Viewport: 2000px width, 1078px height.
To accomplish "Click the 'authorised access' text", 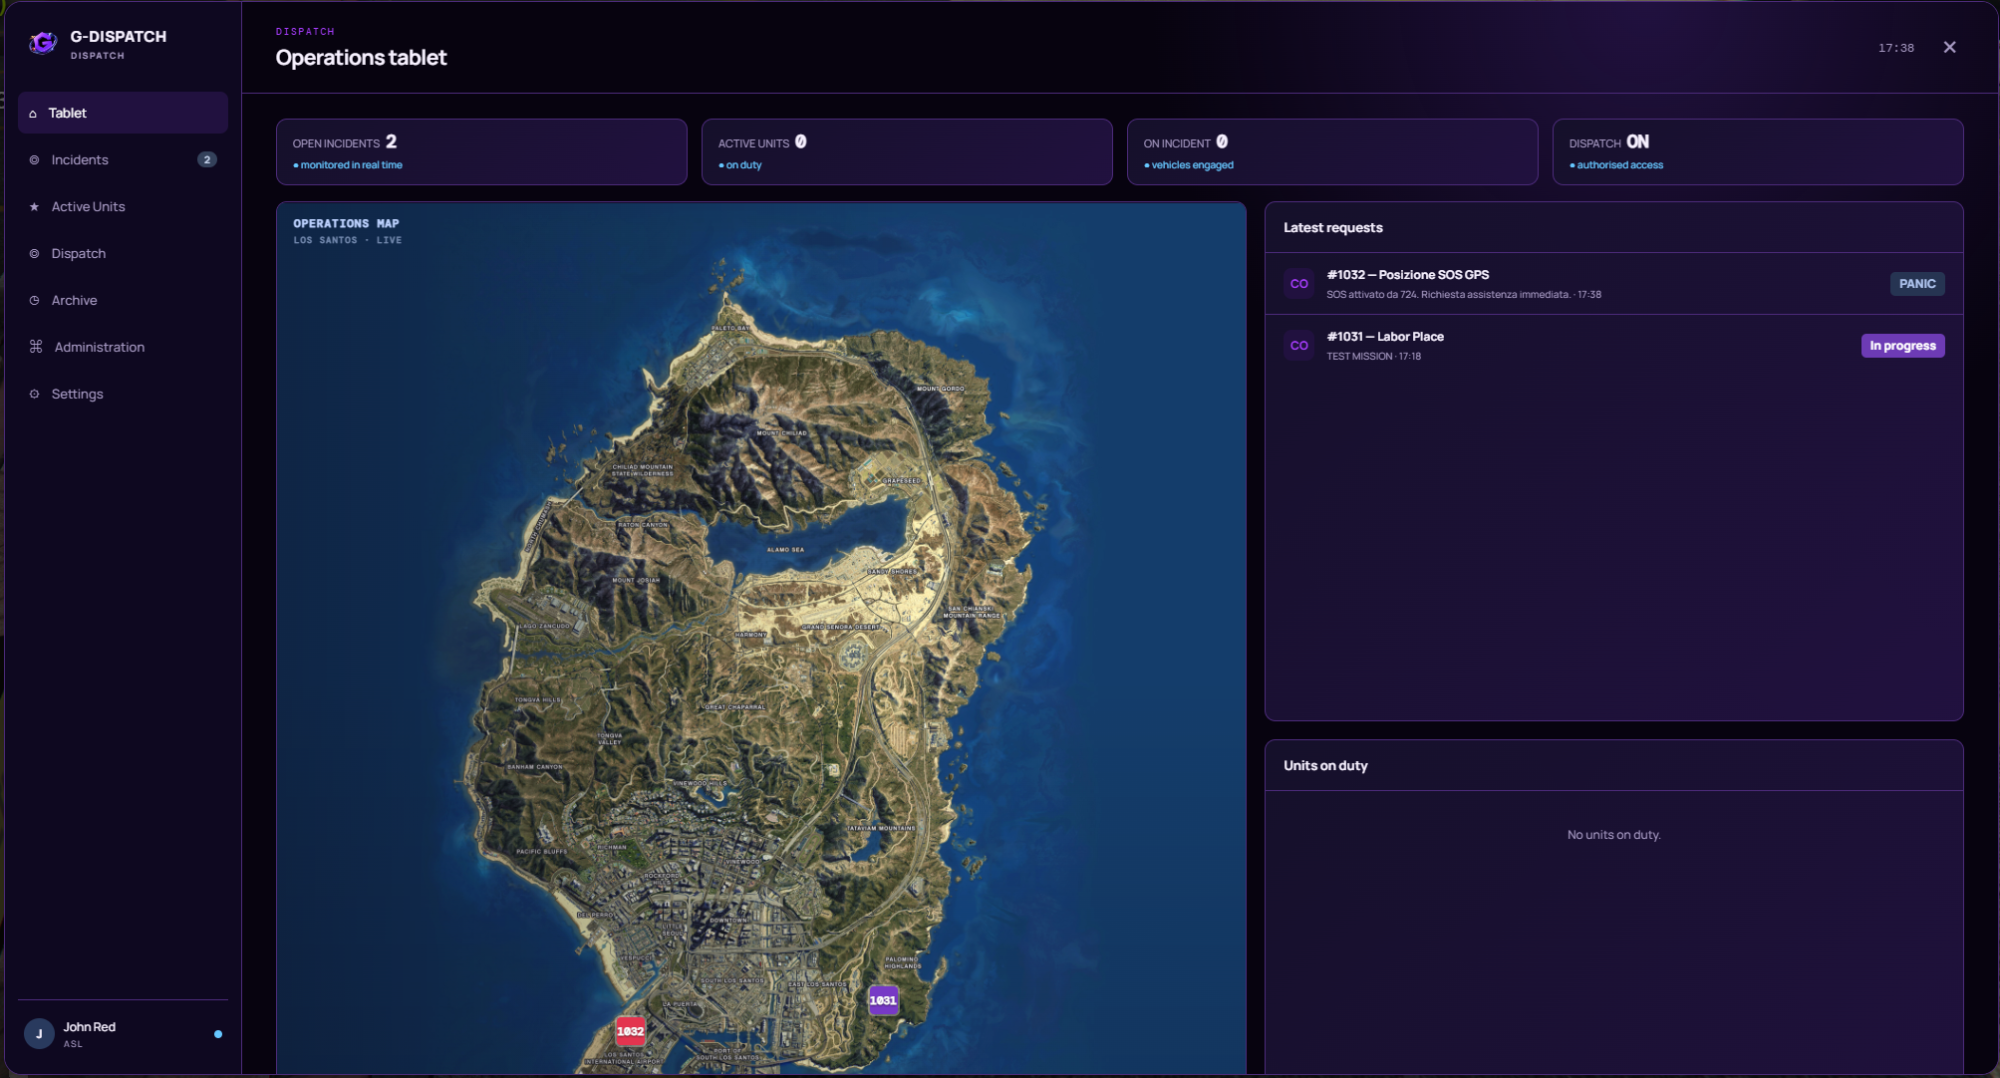I will coord(1620,166).
